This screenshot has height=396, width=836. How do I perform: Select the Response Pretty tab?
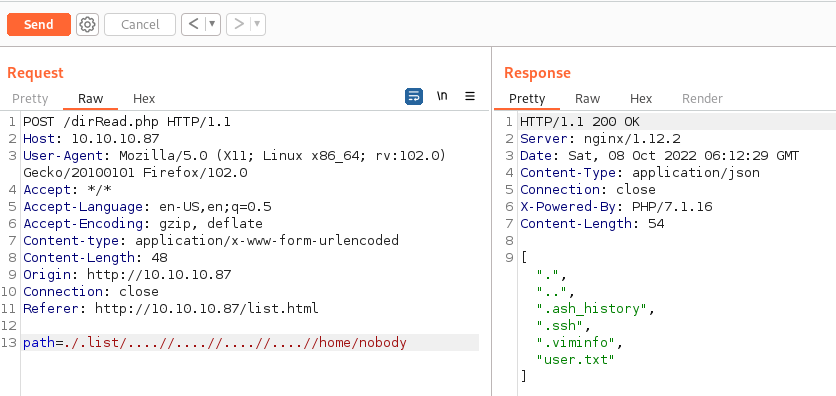527,99
